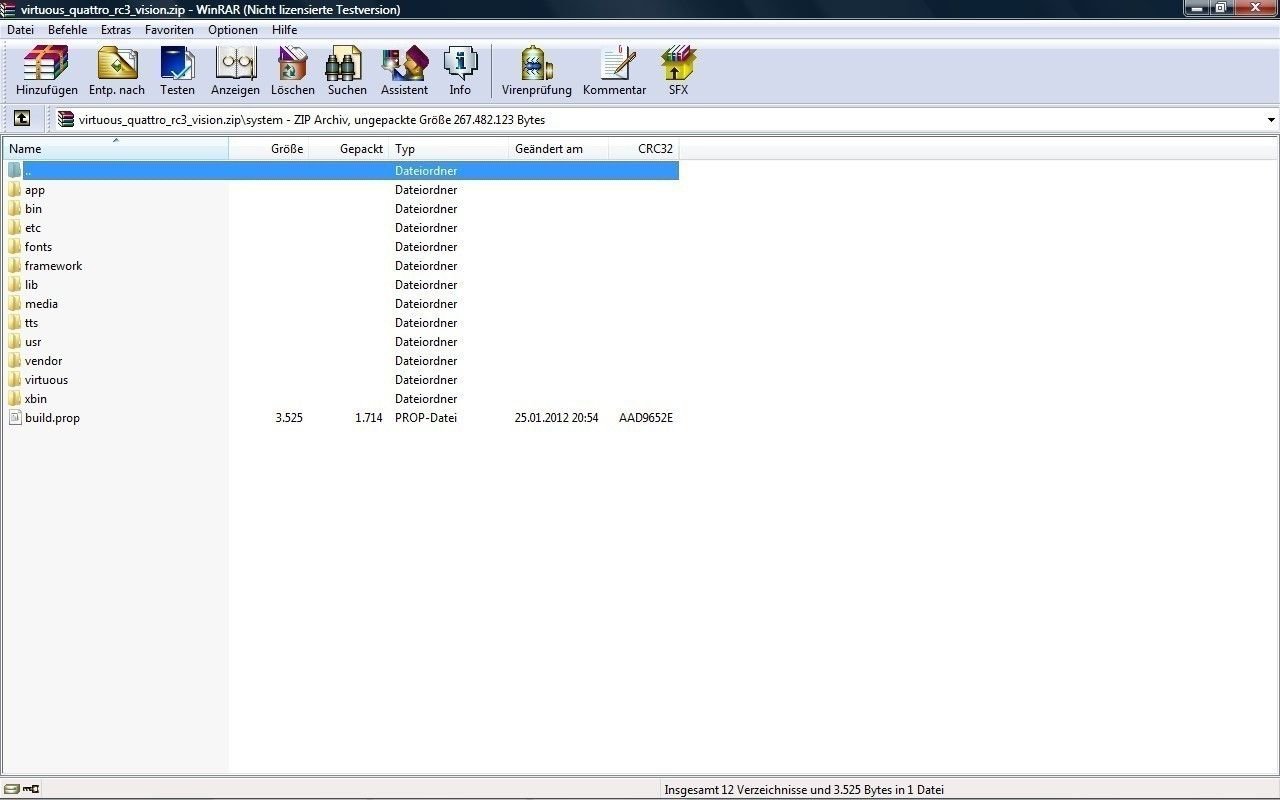The width and height of the screenshot is (1280, 800).
Task: Sort by the Name column header
Action: point(115,149)
